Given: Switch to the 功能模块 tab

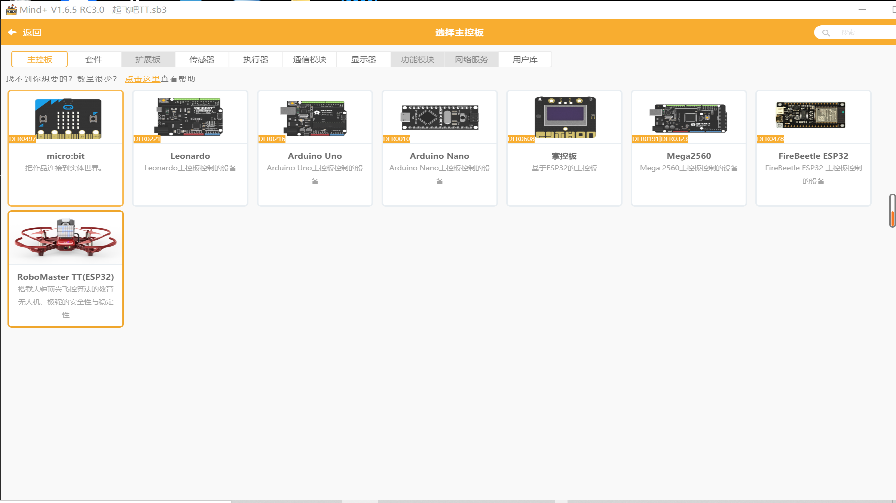Looking at the screenshot, I should tap(417, 59).
